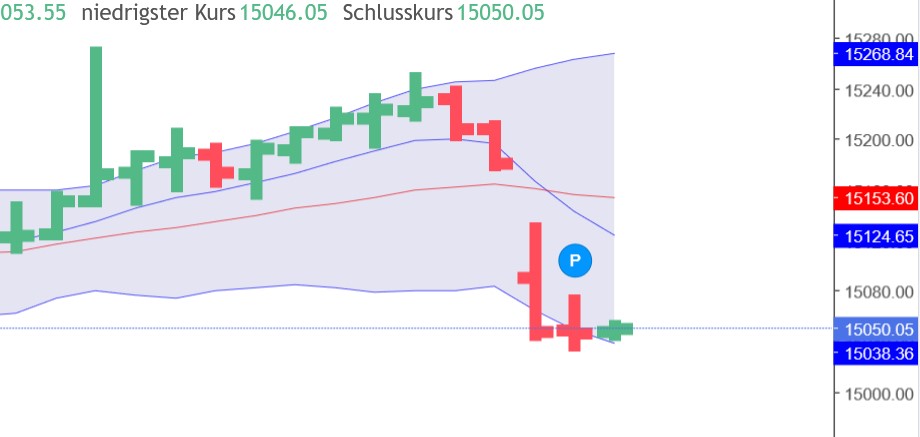Click the Schlusskurs value 15050.05 in header

click(500, 14)
